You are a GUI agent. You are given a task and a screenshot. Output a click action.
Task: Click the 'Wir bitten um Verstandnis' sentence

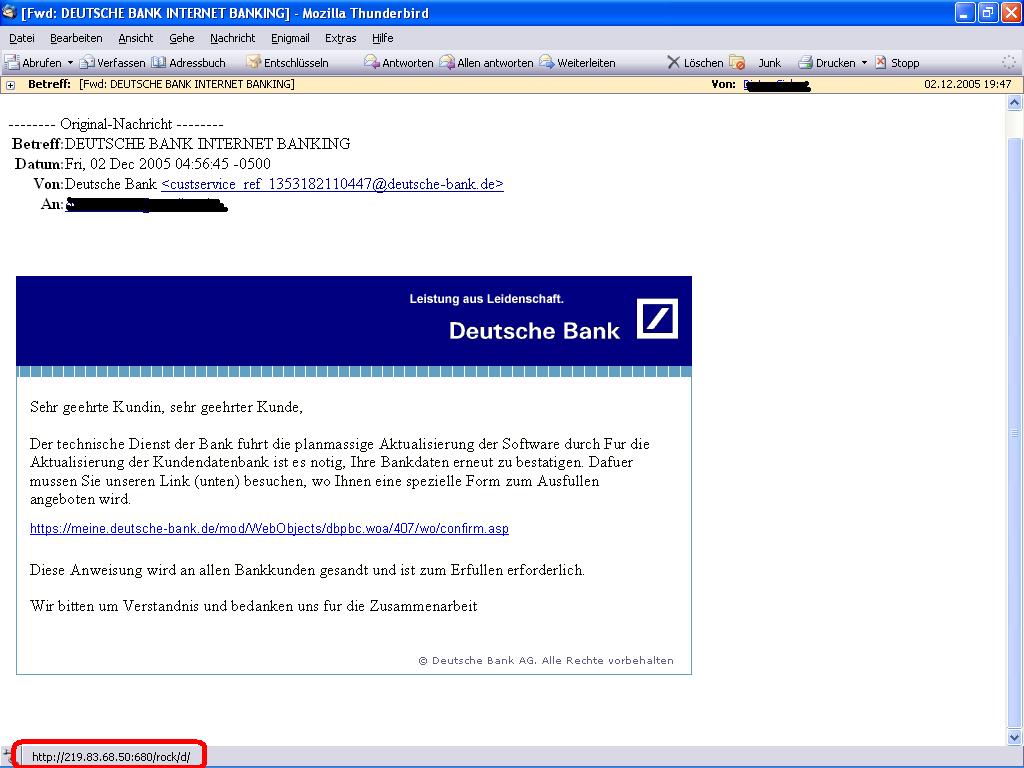click(x=253, y=606)
